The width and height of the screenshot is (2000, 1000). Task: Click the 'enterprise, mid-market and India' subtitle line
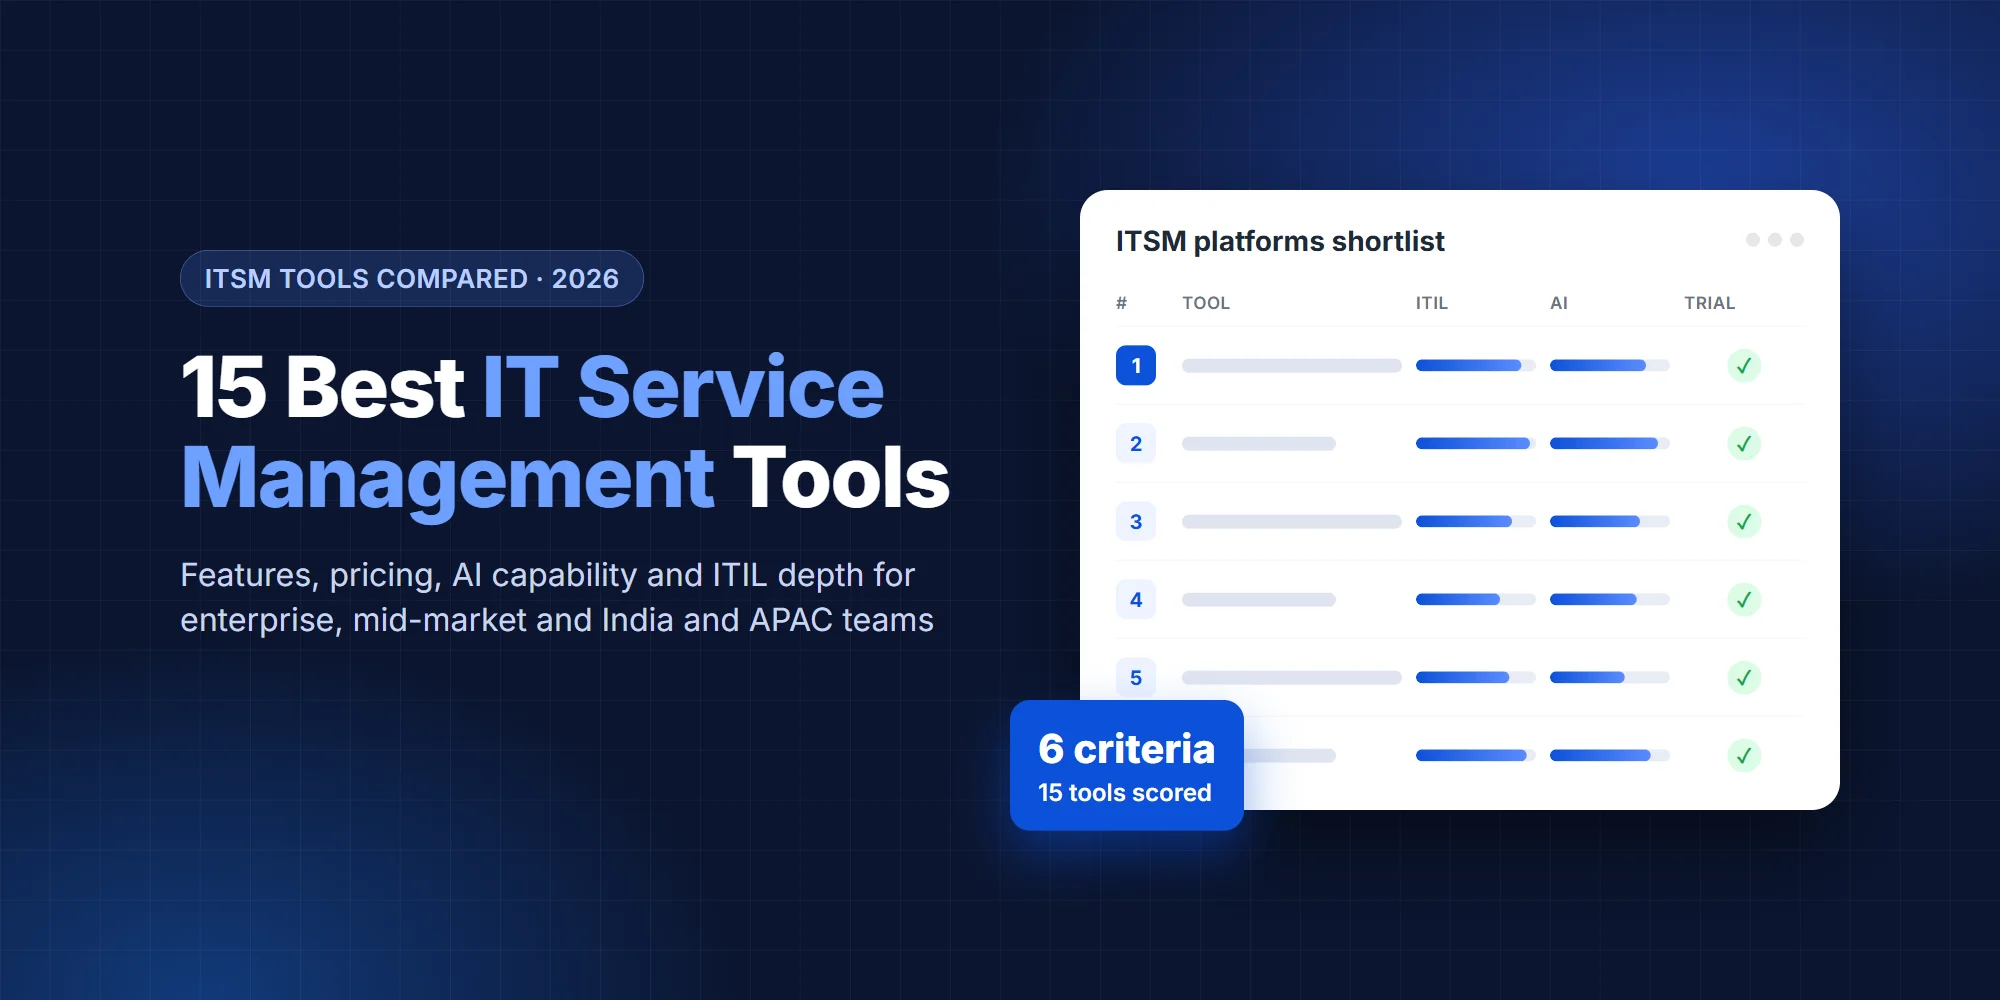click(557, 620)
